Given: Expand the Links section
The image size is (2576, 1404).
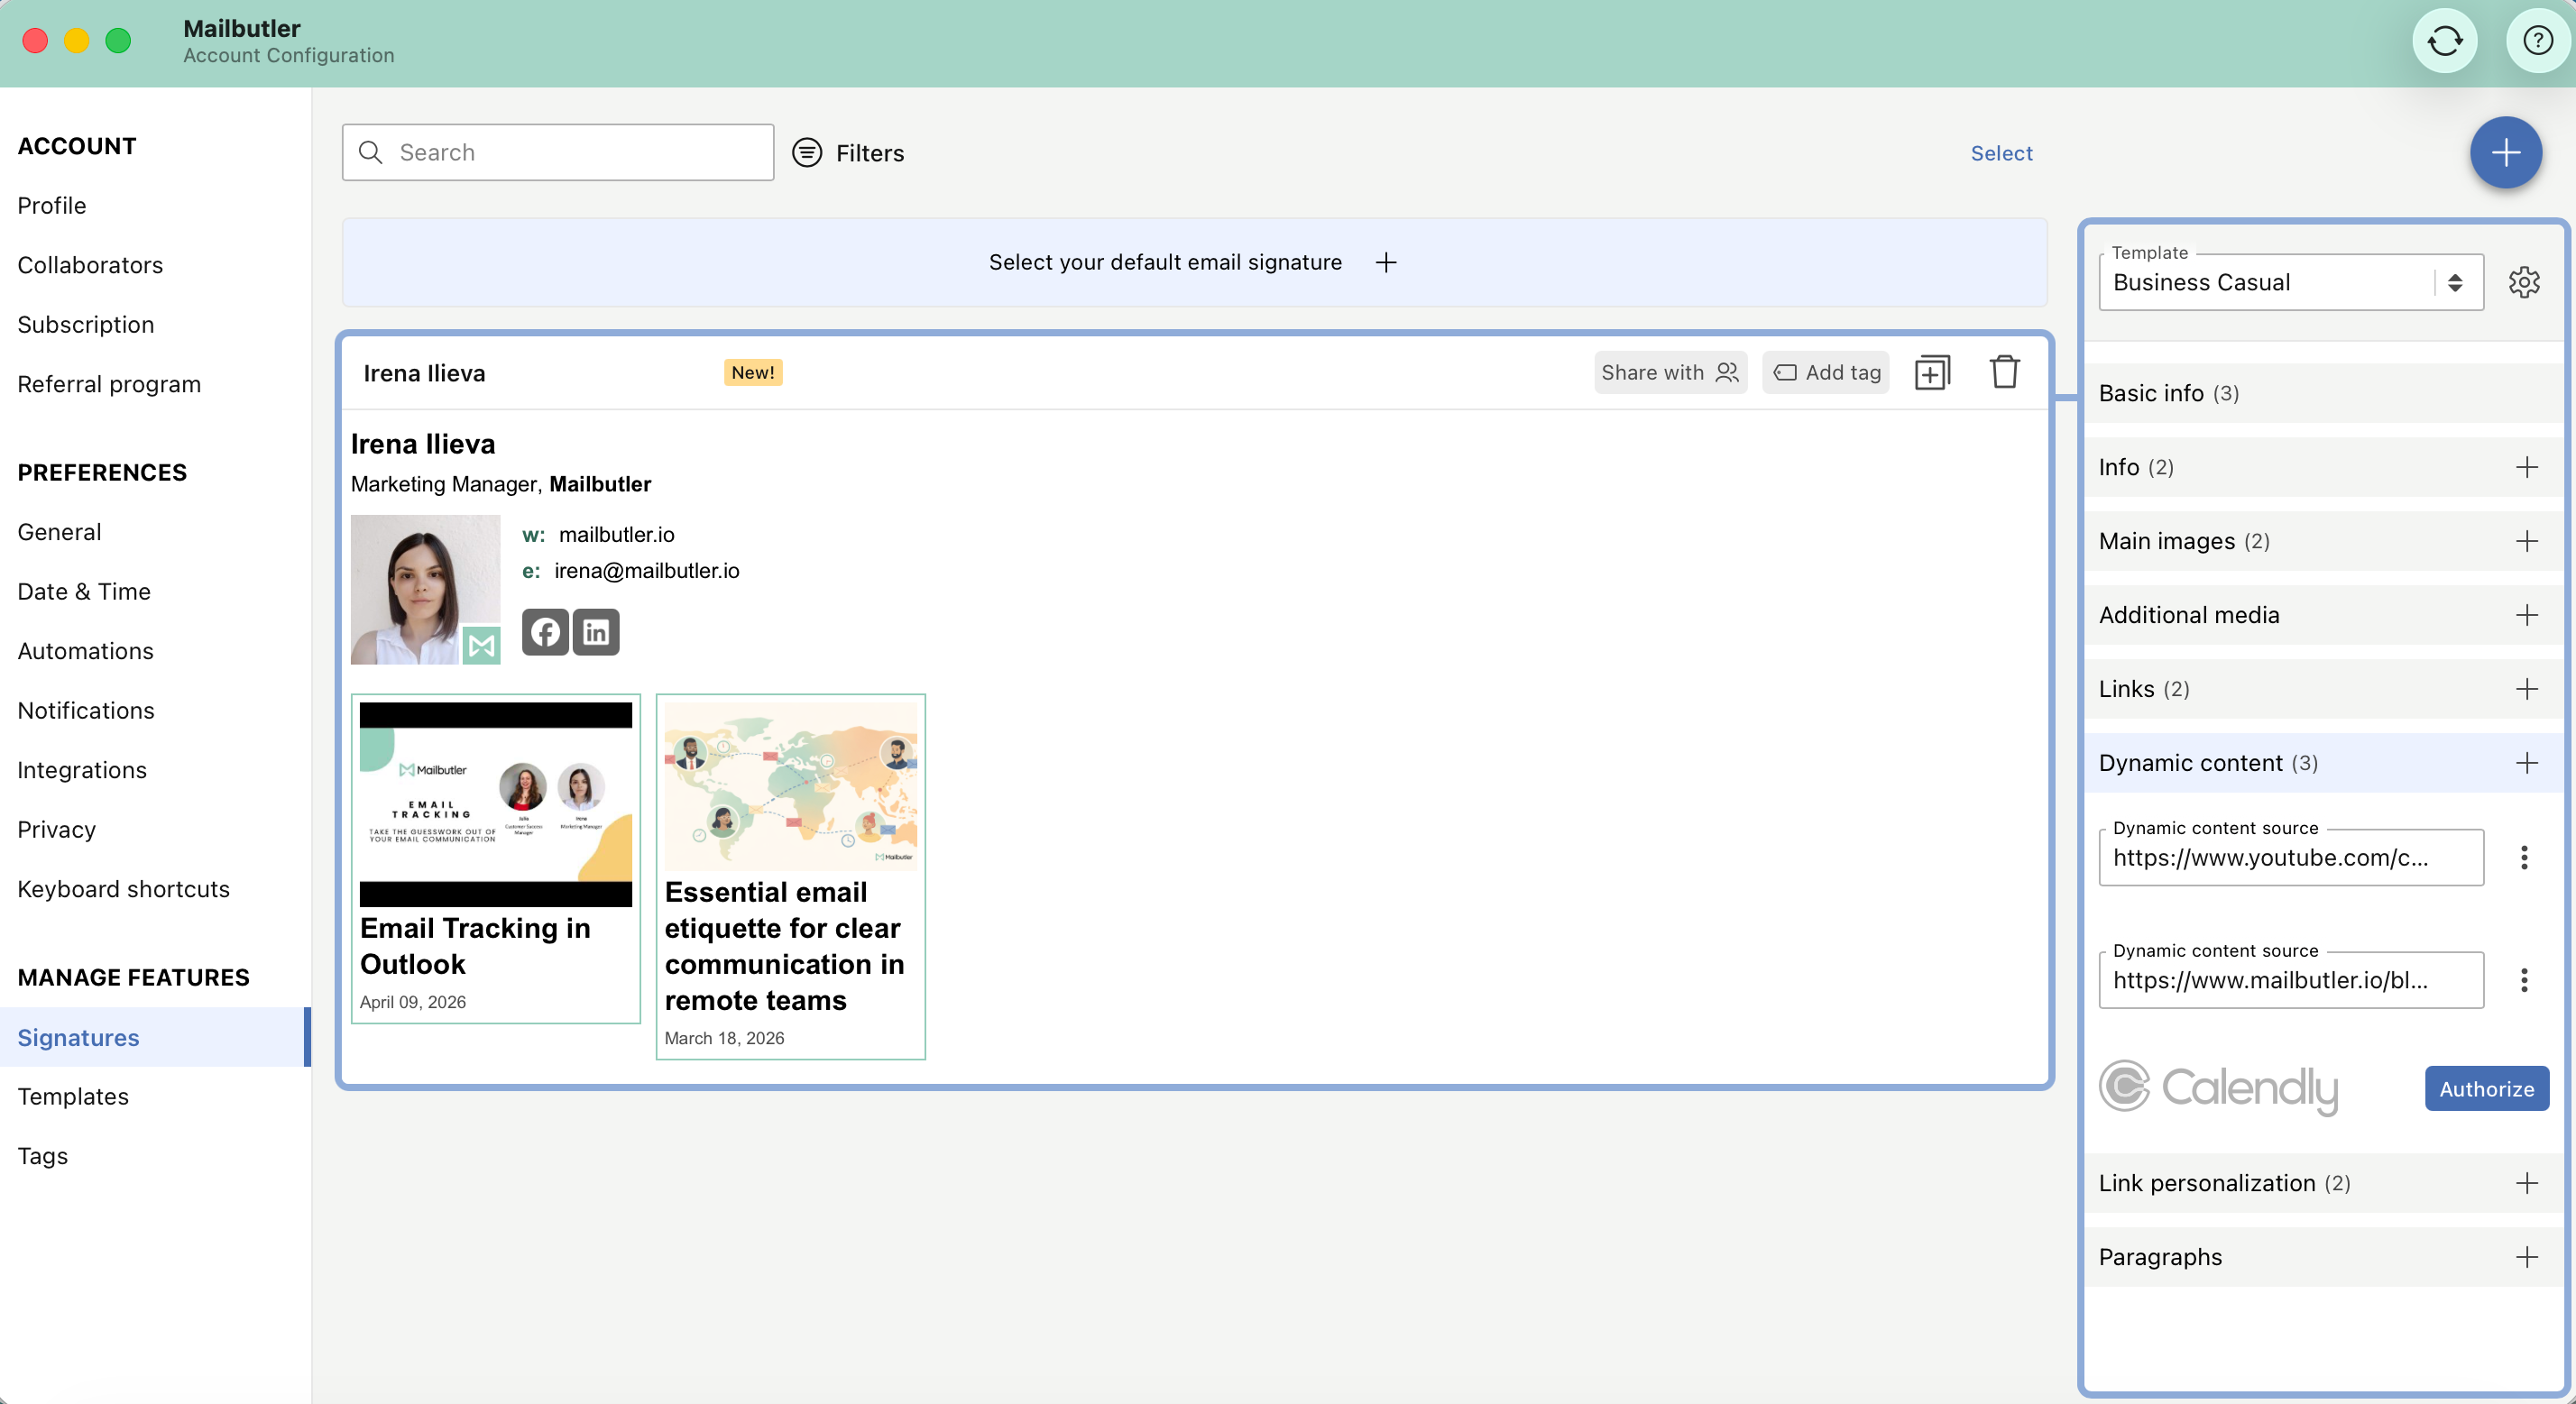Looking at the screenshot, I should pos(2323,689).
